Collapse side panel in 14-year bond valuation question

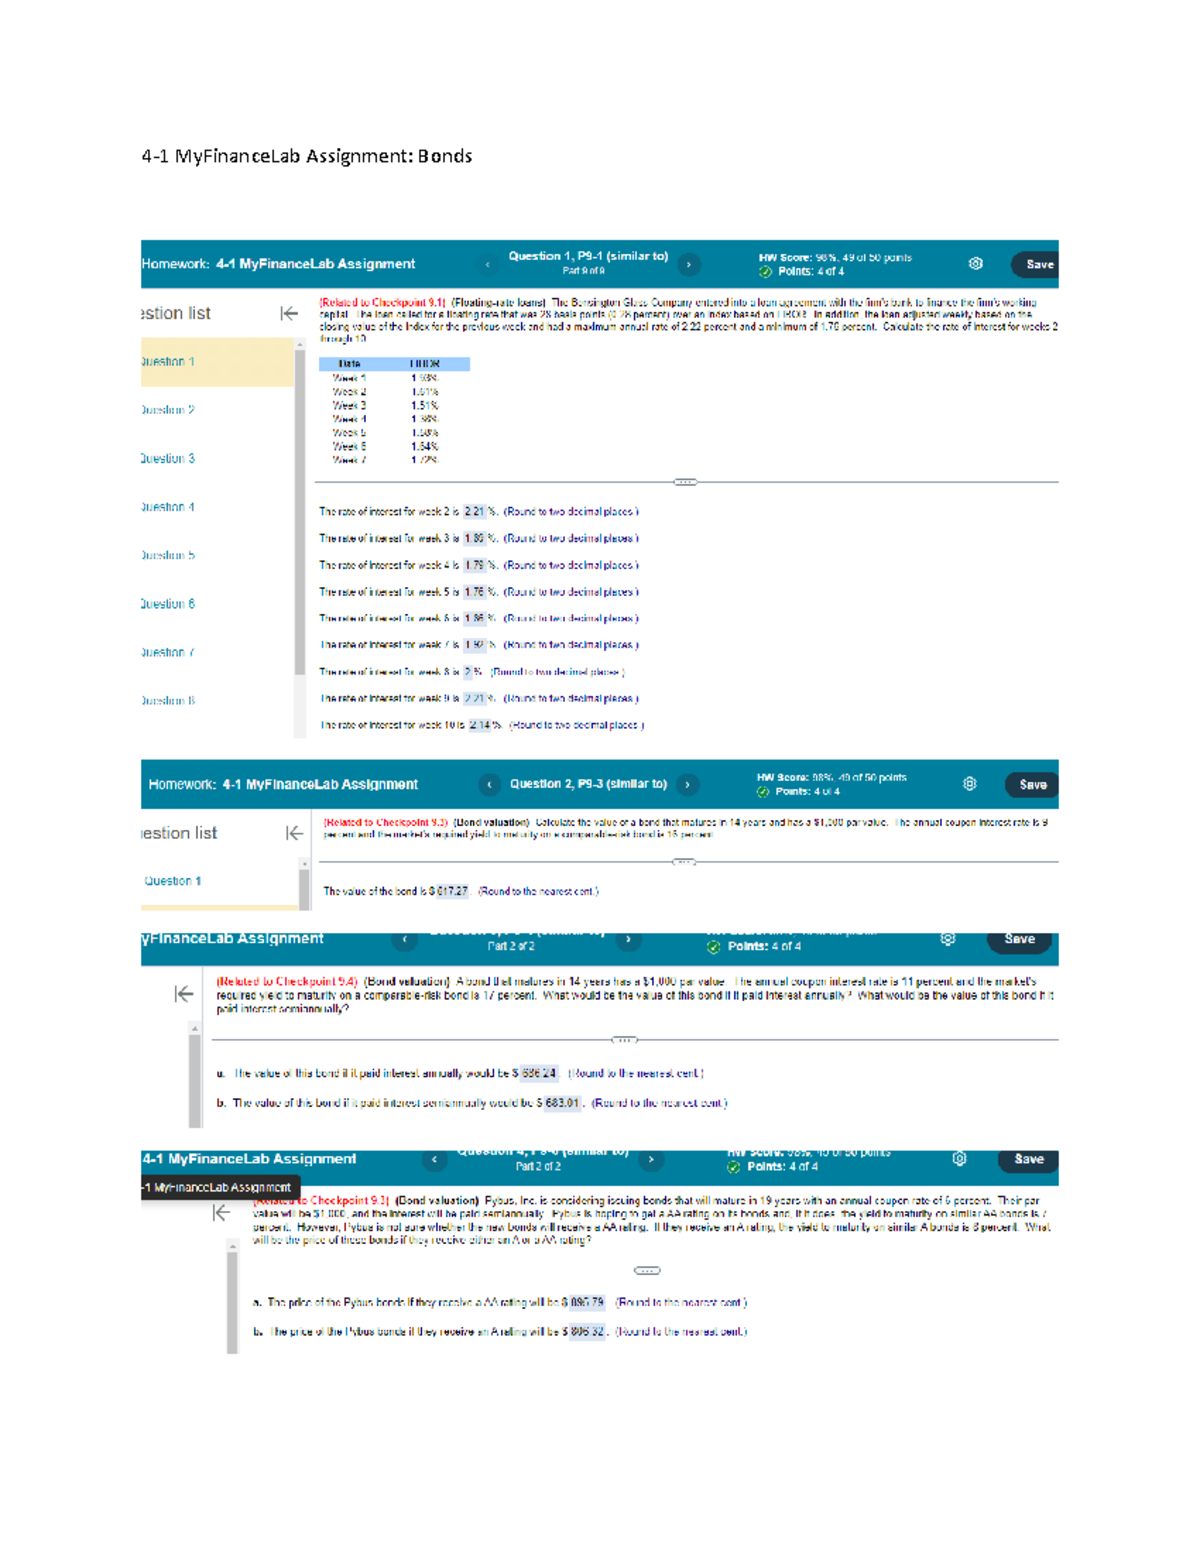pyautogui.click(x=184, y=993)
